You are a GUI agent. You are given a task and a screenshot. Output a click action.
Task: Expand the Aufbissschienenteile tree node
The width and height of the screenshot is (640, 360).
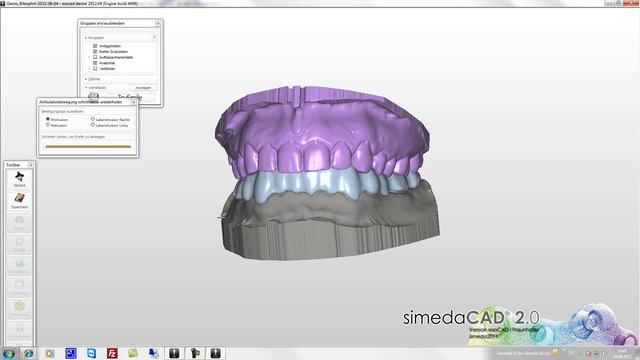90,57
